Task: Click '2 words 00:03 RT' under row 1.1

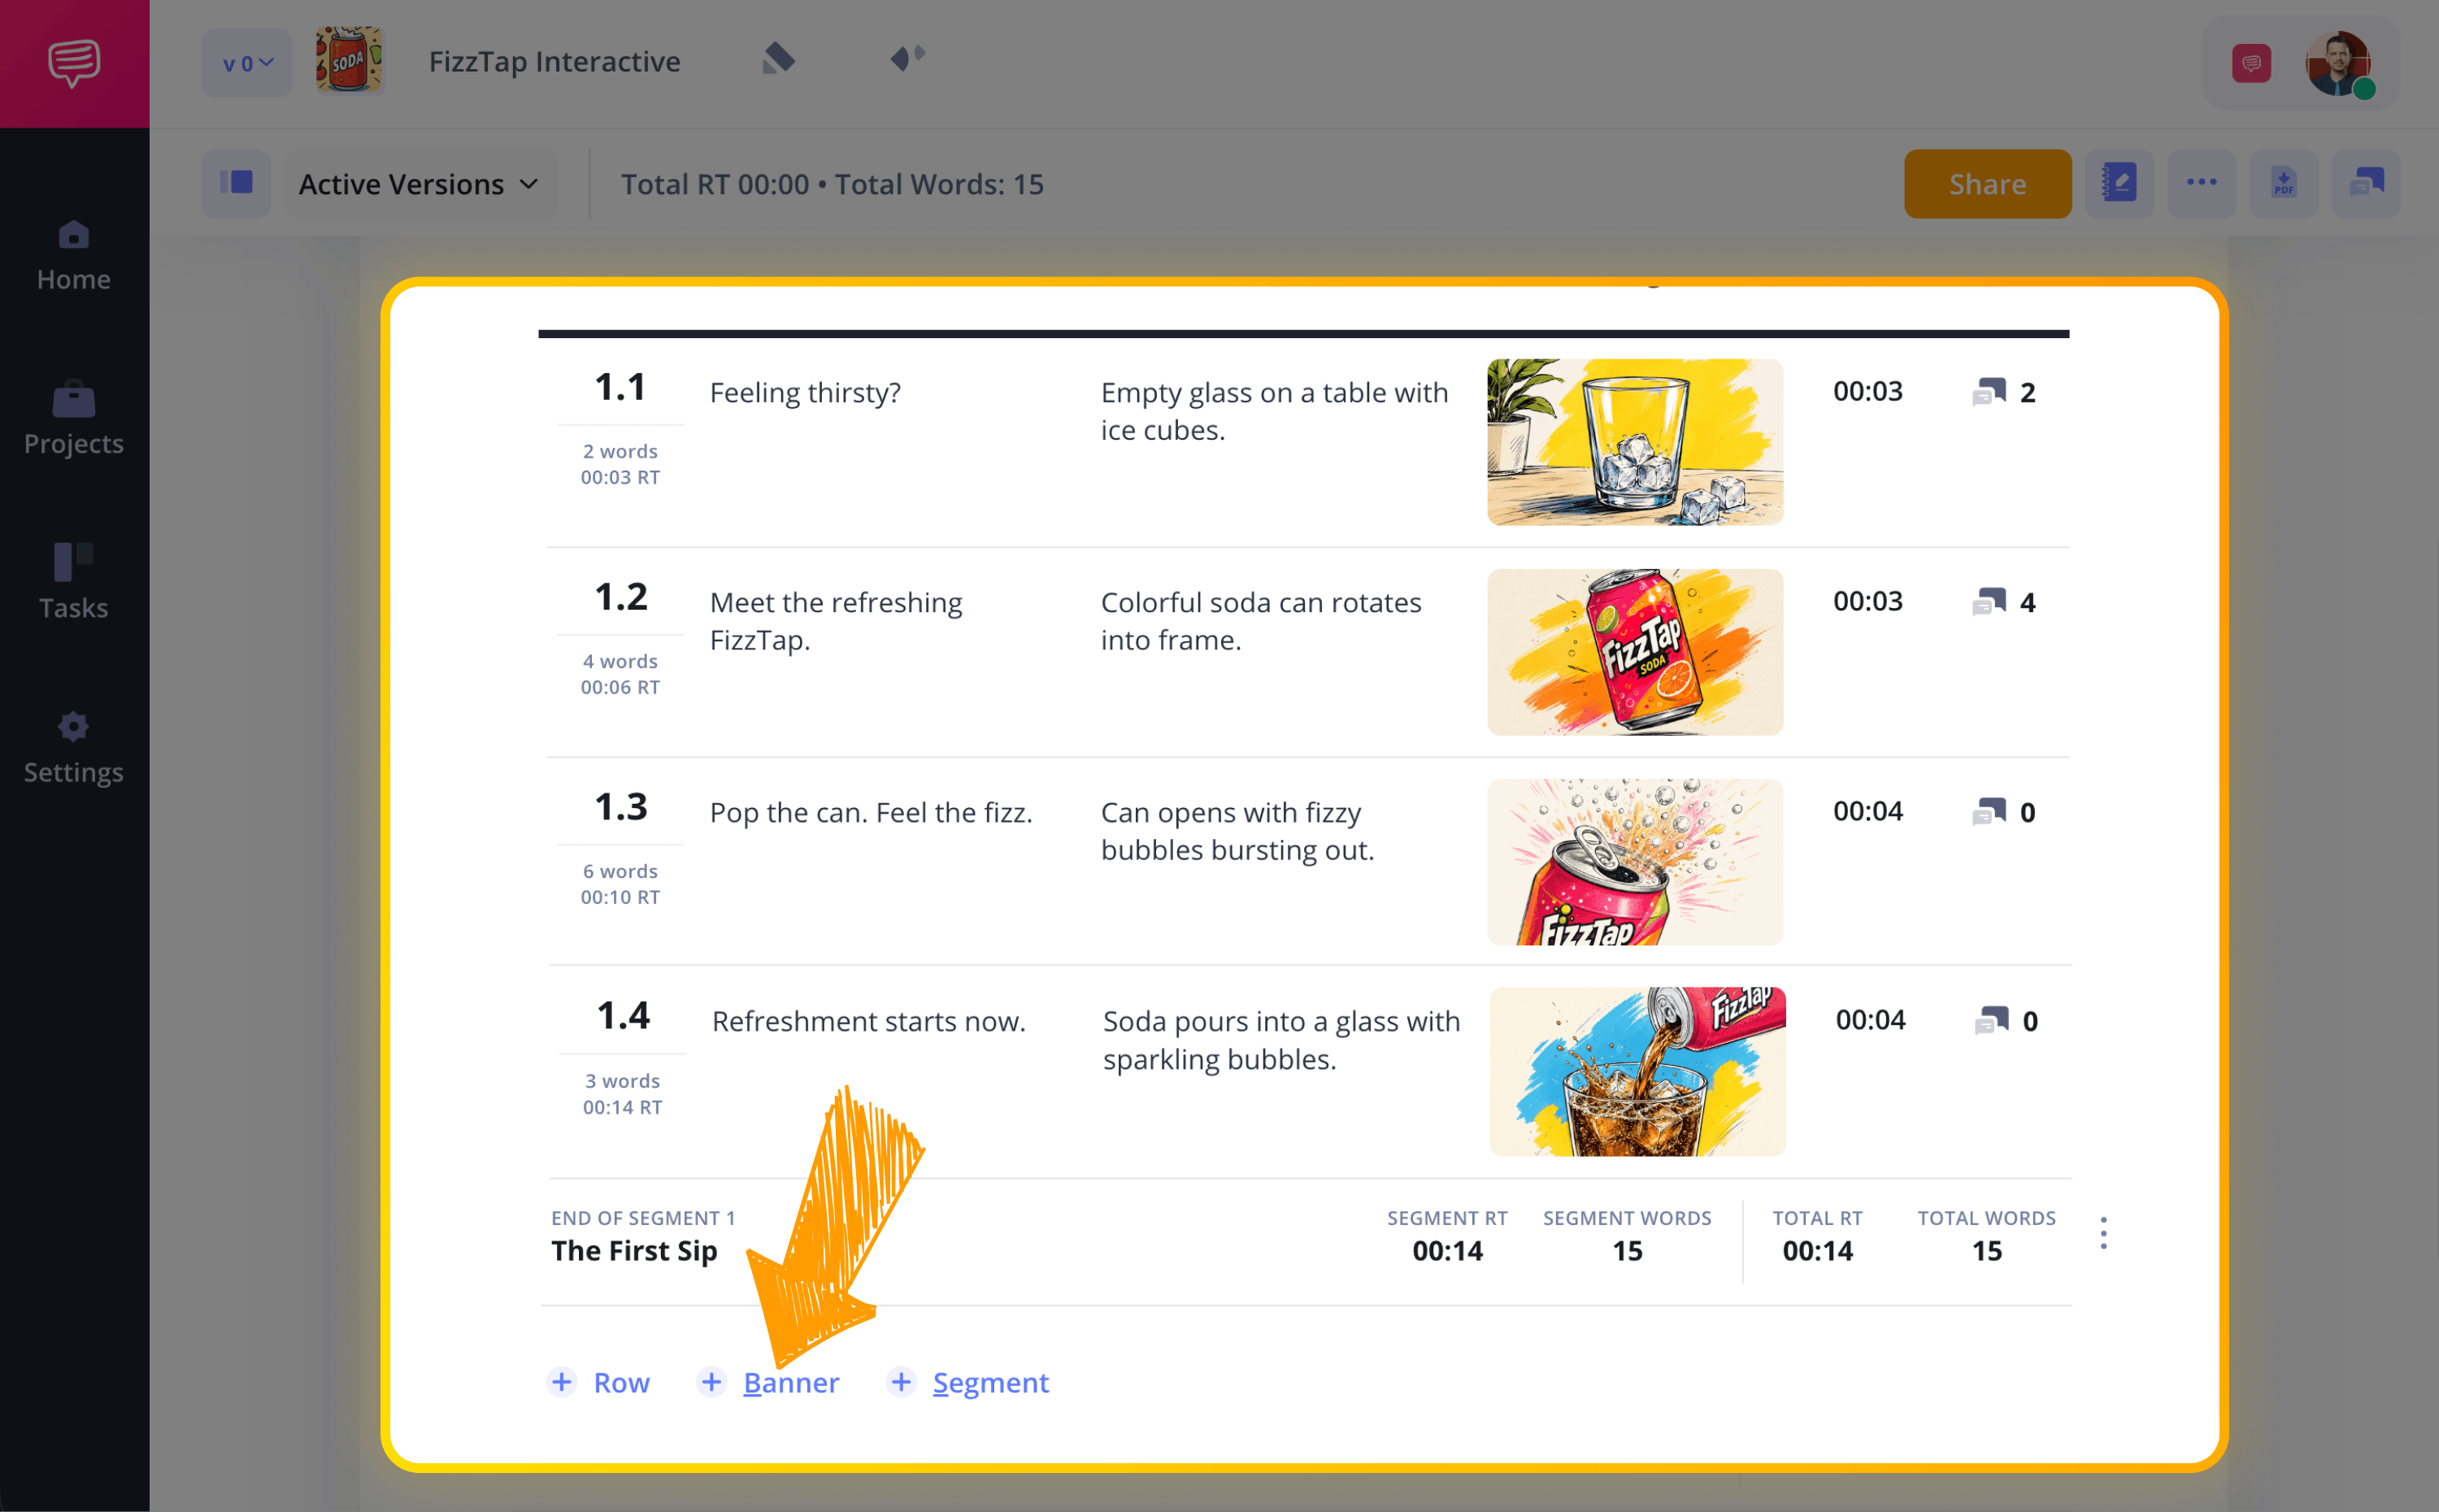Action: pos(620,464)
